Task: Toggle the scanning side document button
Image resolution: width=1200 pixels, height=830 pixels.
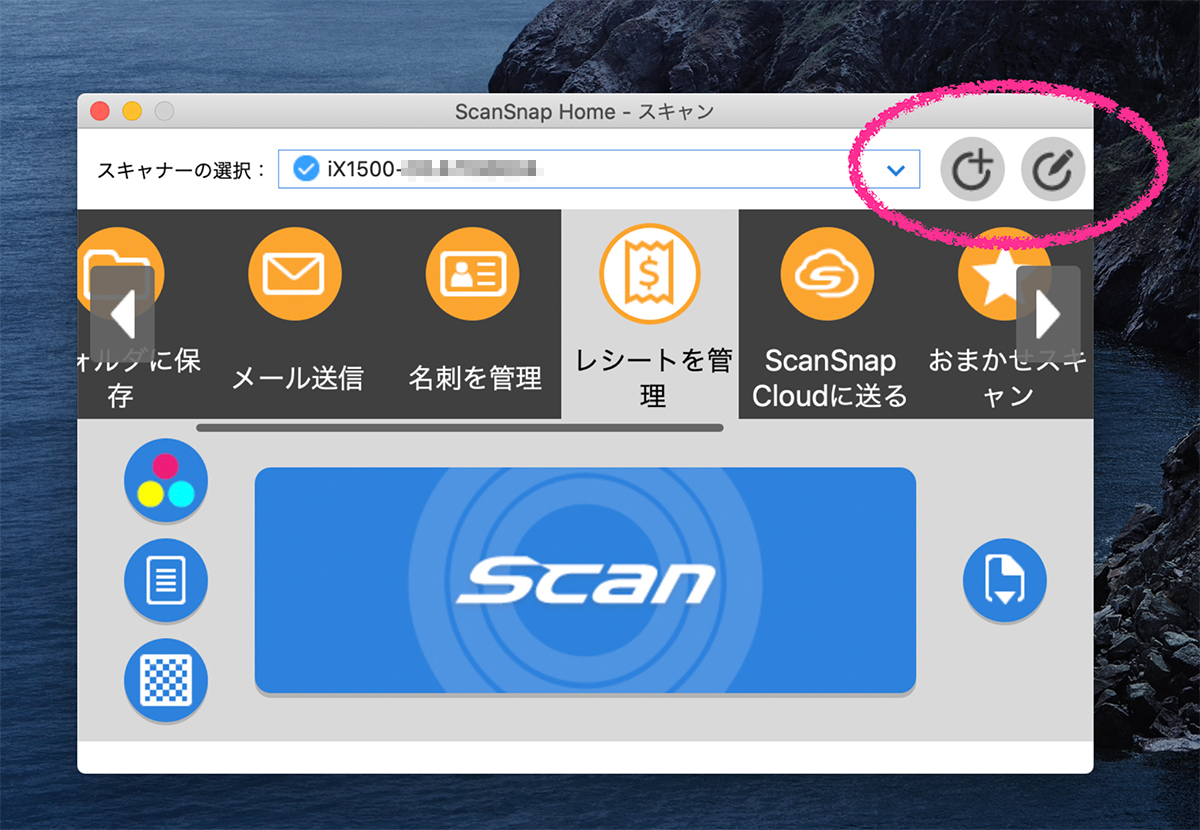Action: [166, 580]
